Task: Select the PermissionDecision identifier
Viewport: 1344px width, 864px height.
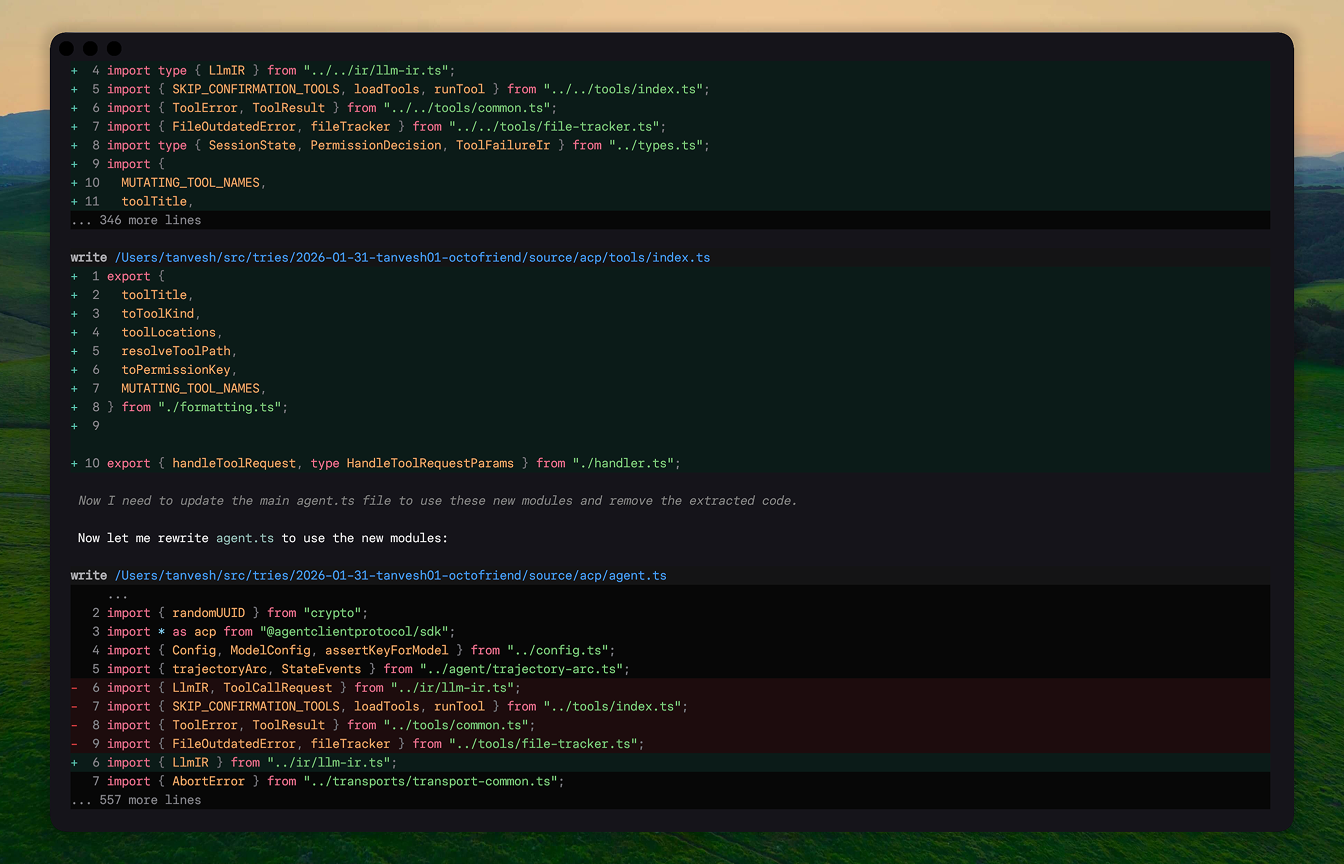Action: [x=376, y=145]
